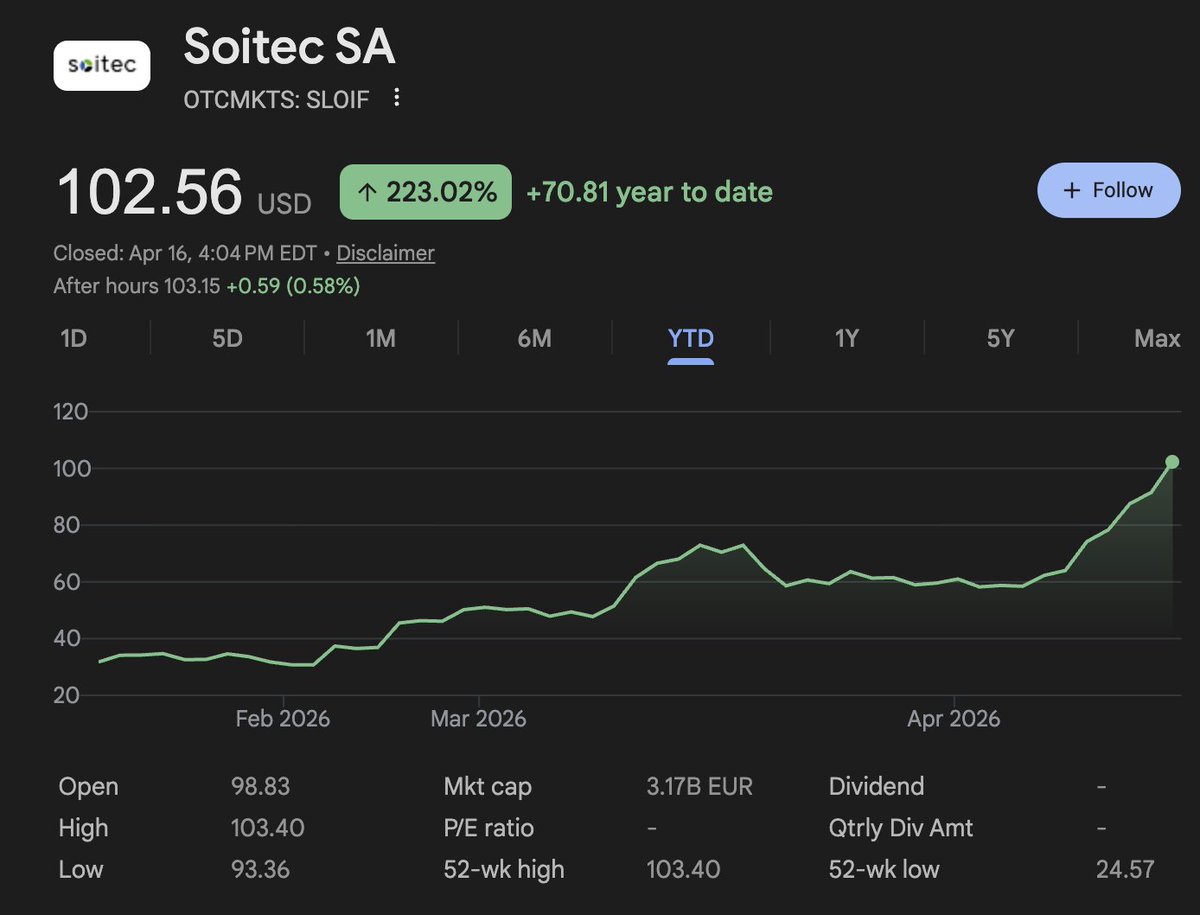Click the 52-wk high value 103.40
1200x915 pixels.
pyautogui.click(x=683, y=870)
